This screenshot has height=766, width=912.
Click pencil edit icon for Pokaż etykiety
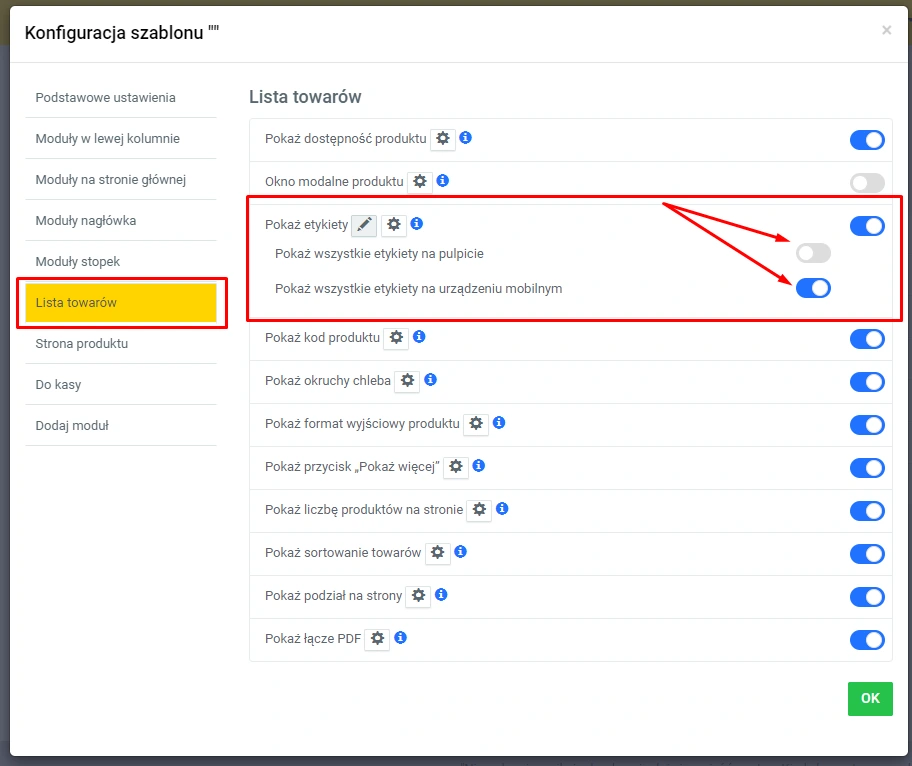(364, 225)
